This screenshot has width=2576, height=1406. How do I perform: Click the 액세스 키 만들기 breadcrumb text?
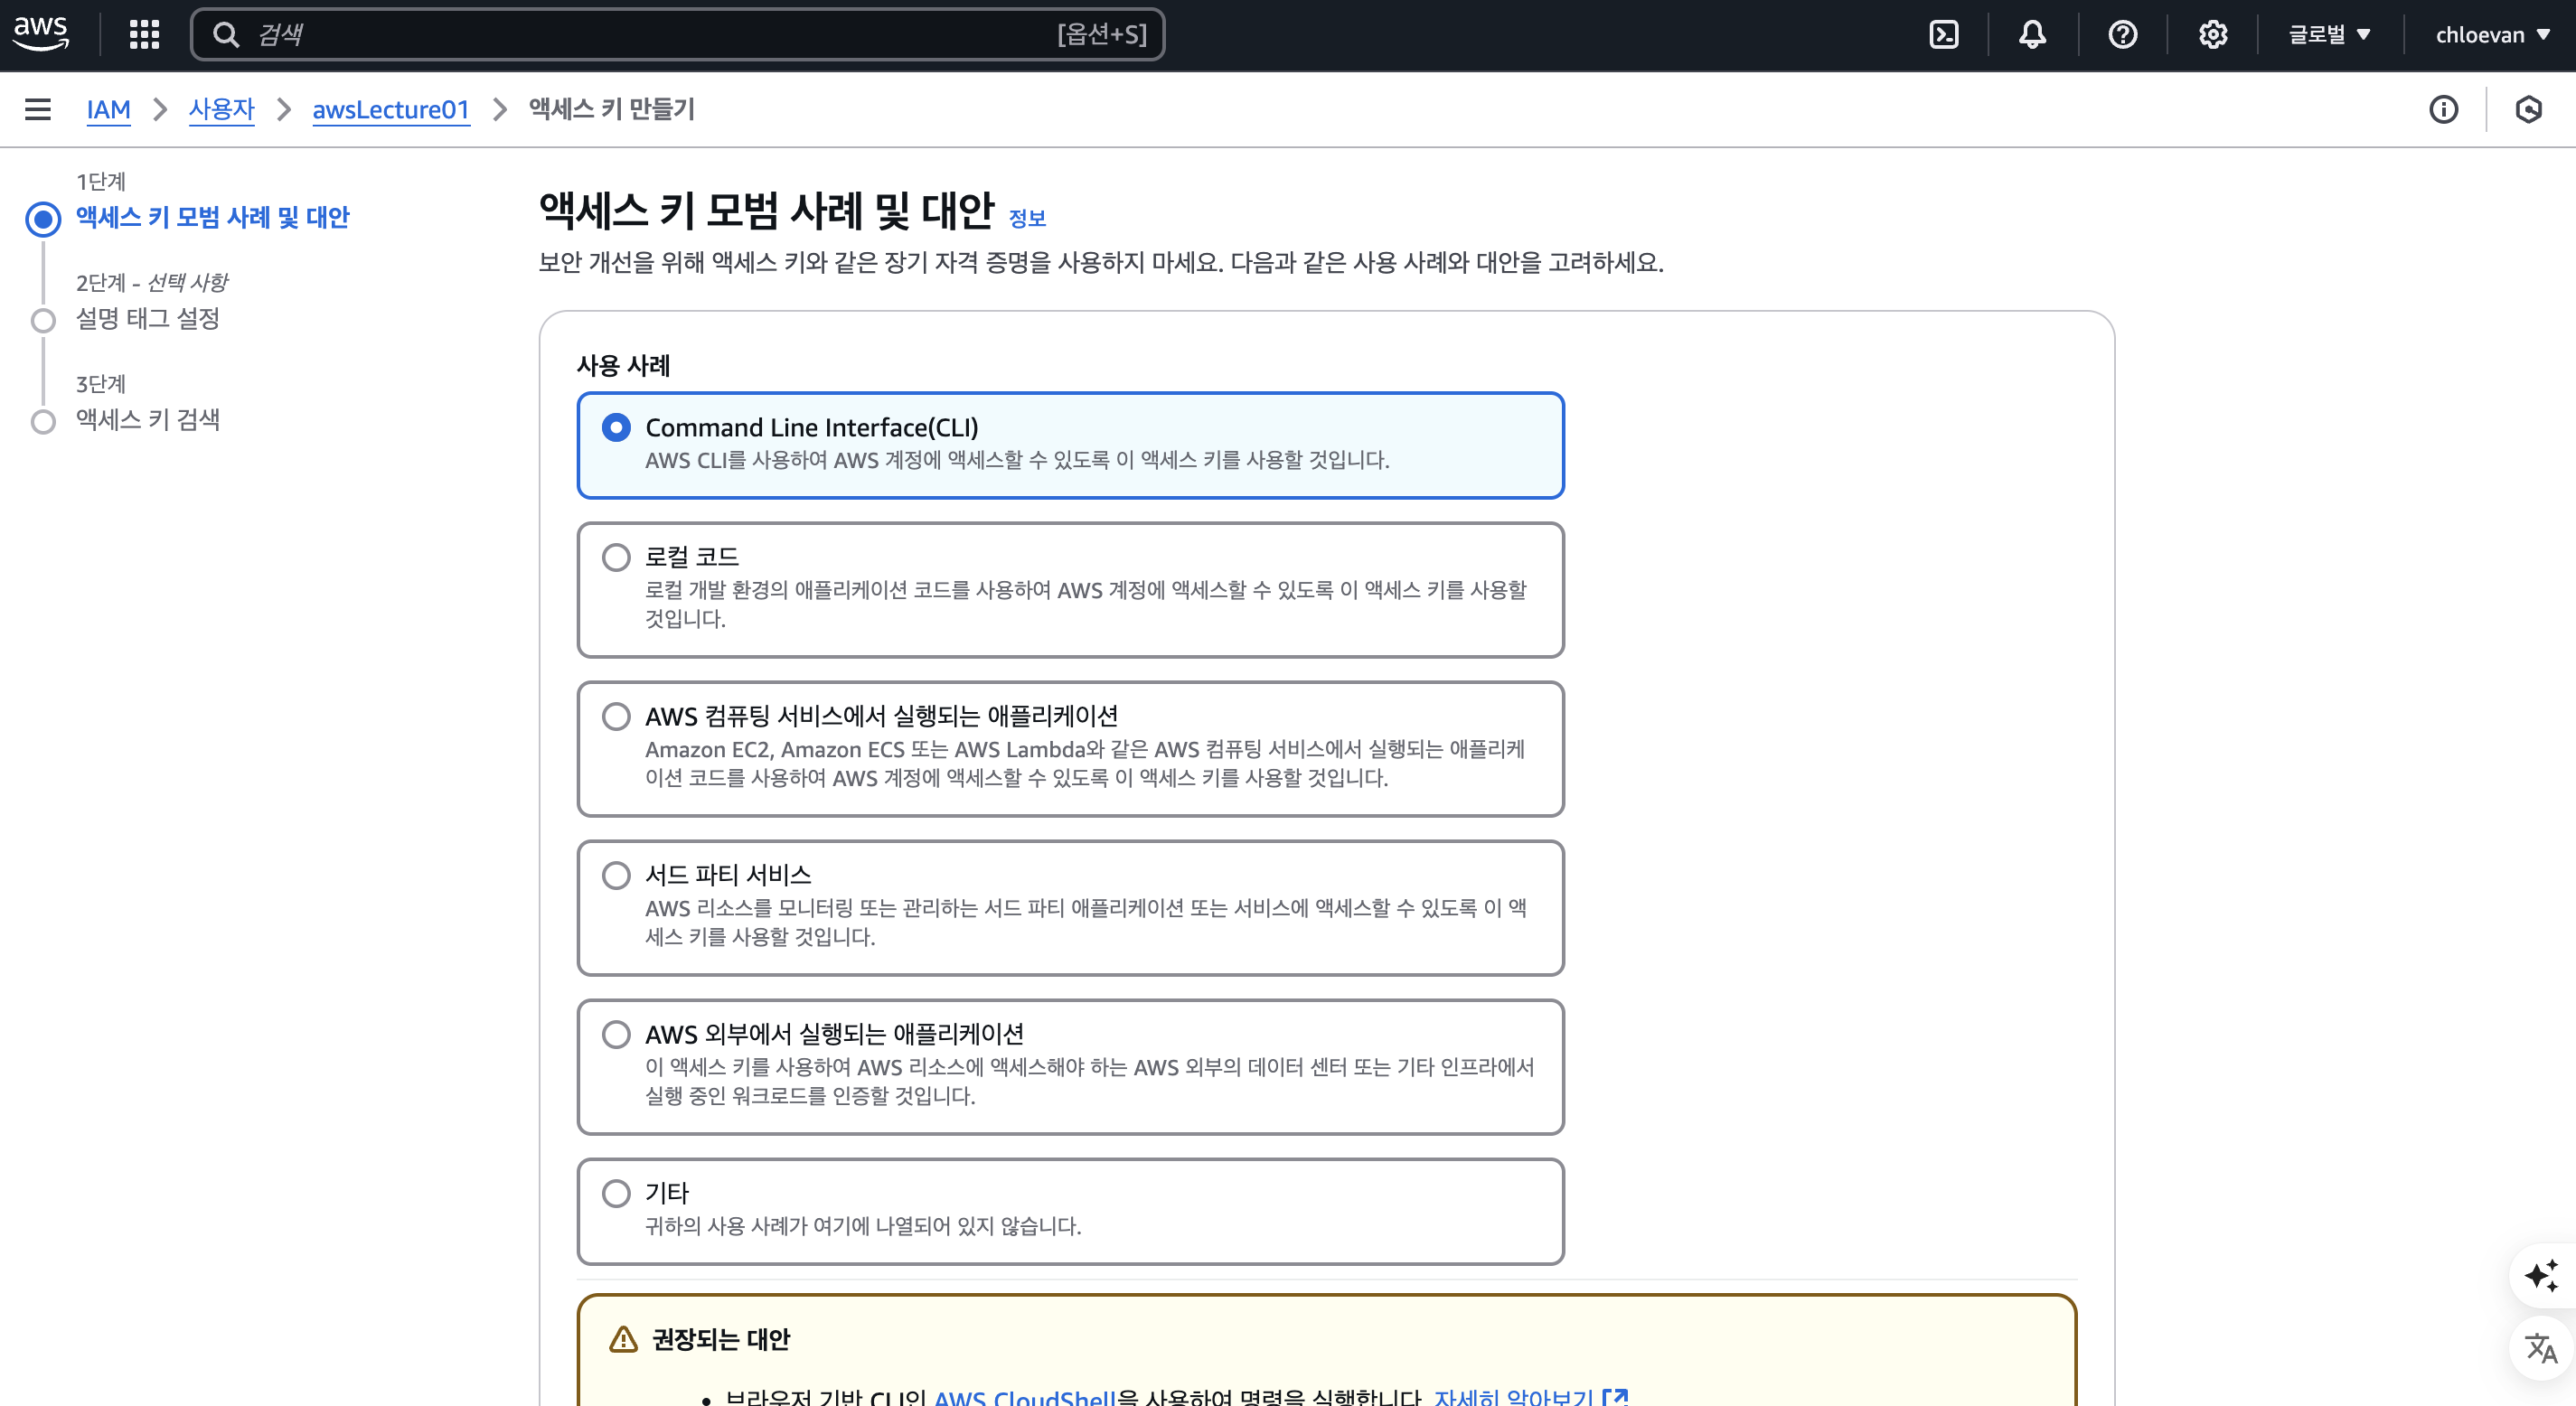(x=611, y=109)
